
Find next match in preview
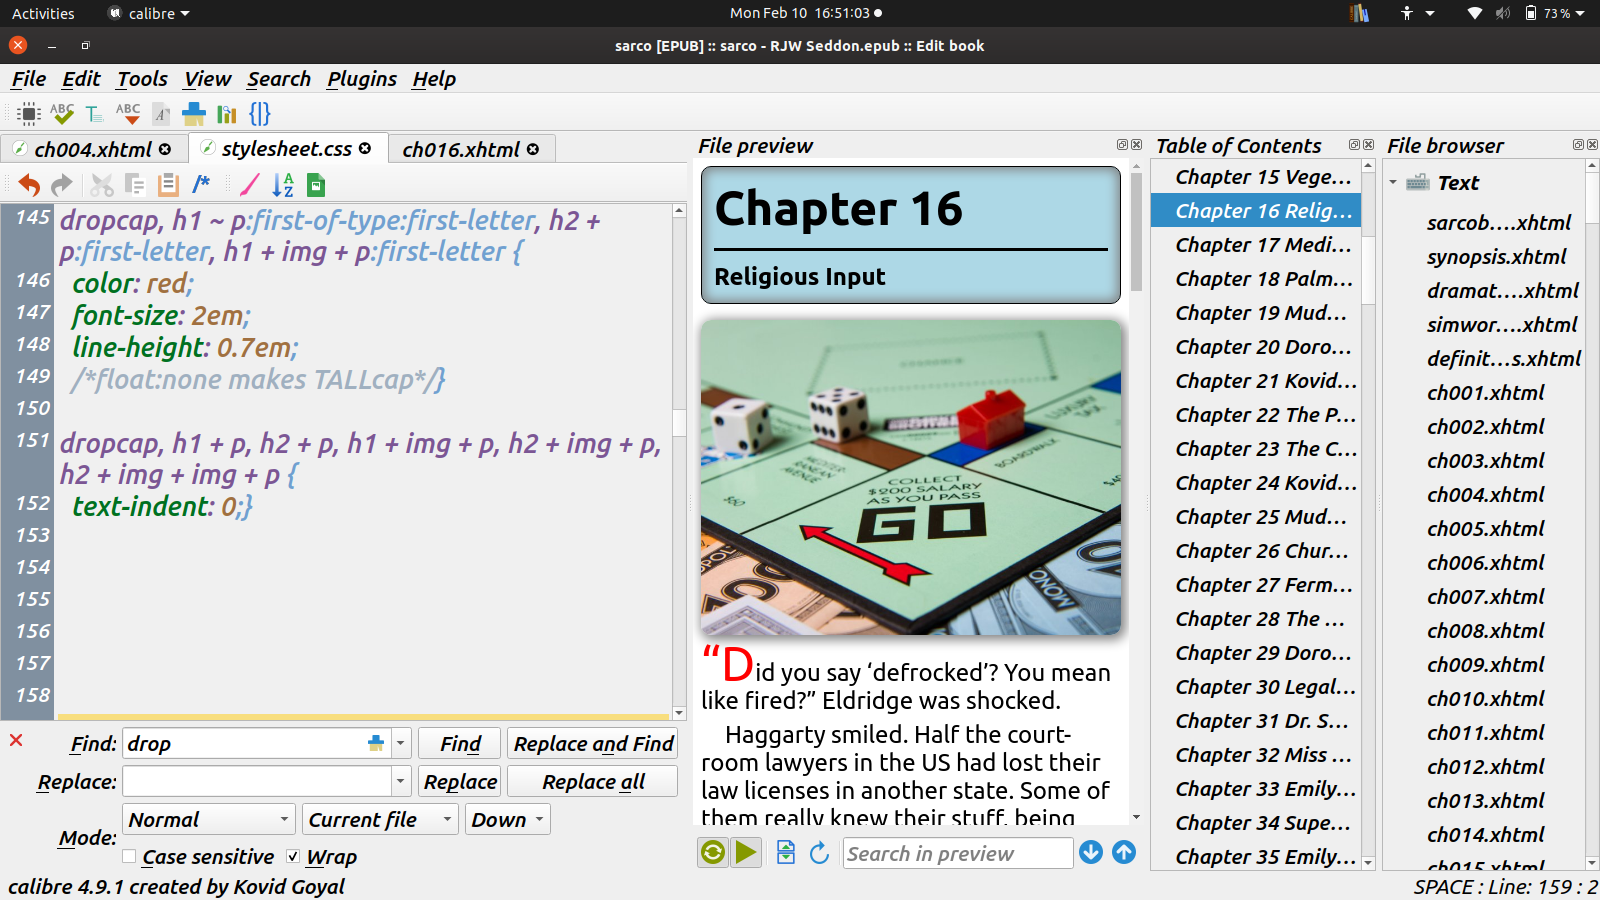[1091, 852]
